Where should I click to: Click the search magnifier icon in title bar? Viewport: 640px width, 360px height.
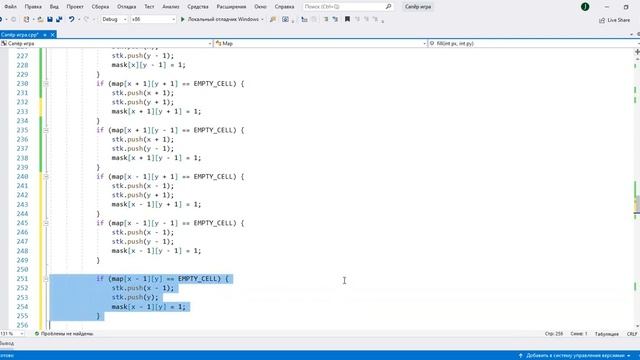(388, 7)
